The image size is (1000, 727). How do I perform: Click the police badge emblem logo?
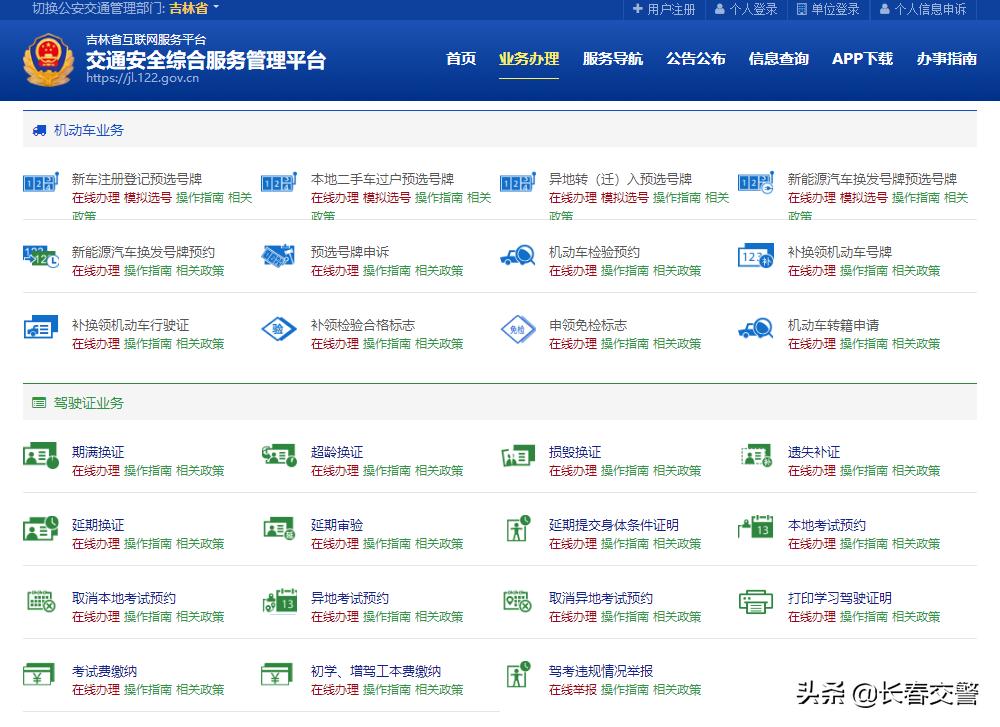[48, 61]
